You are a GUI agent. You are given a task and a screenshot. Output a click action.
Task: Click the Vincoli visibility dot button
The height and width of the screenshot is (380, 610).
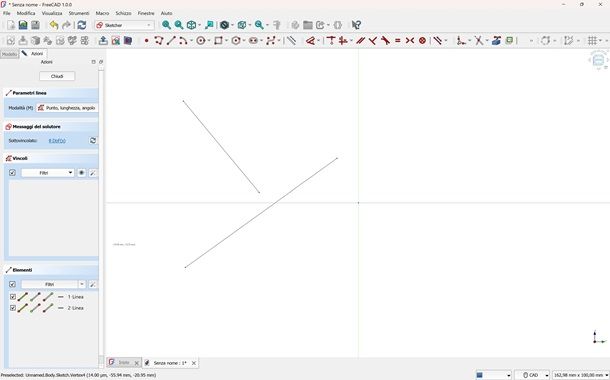pyautogui.click(x=81, y=173)
